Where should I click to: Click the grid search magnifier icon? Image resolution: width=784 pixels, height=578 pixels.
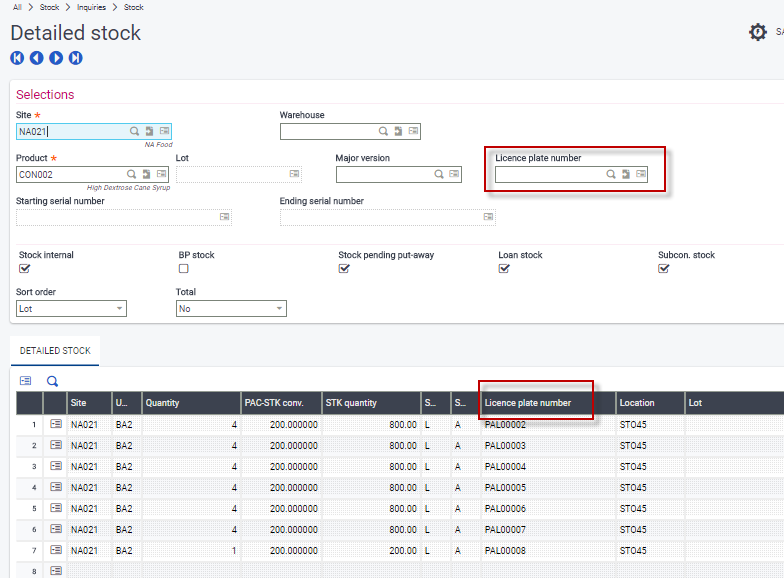coord(52,382)
